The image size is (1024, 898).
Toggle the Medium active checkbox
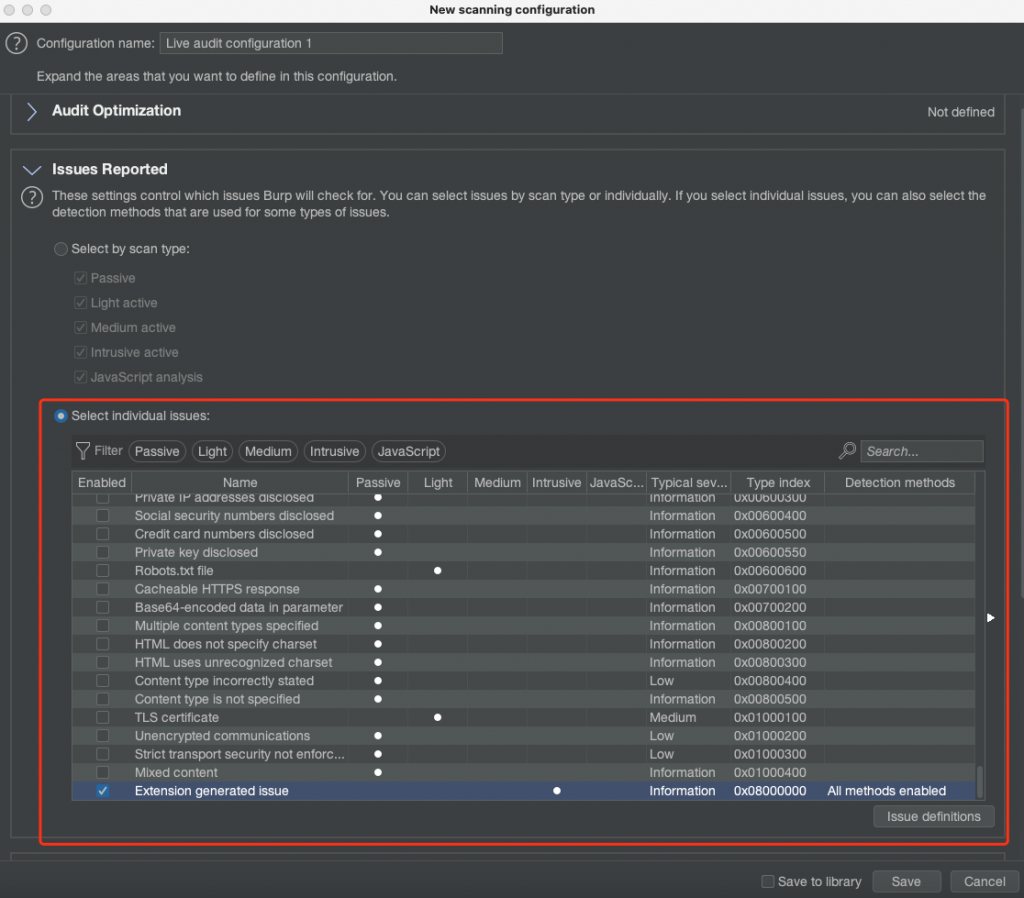(x=80, y=328)
